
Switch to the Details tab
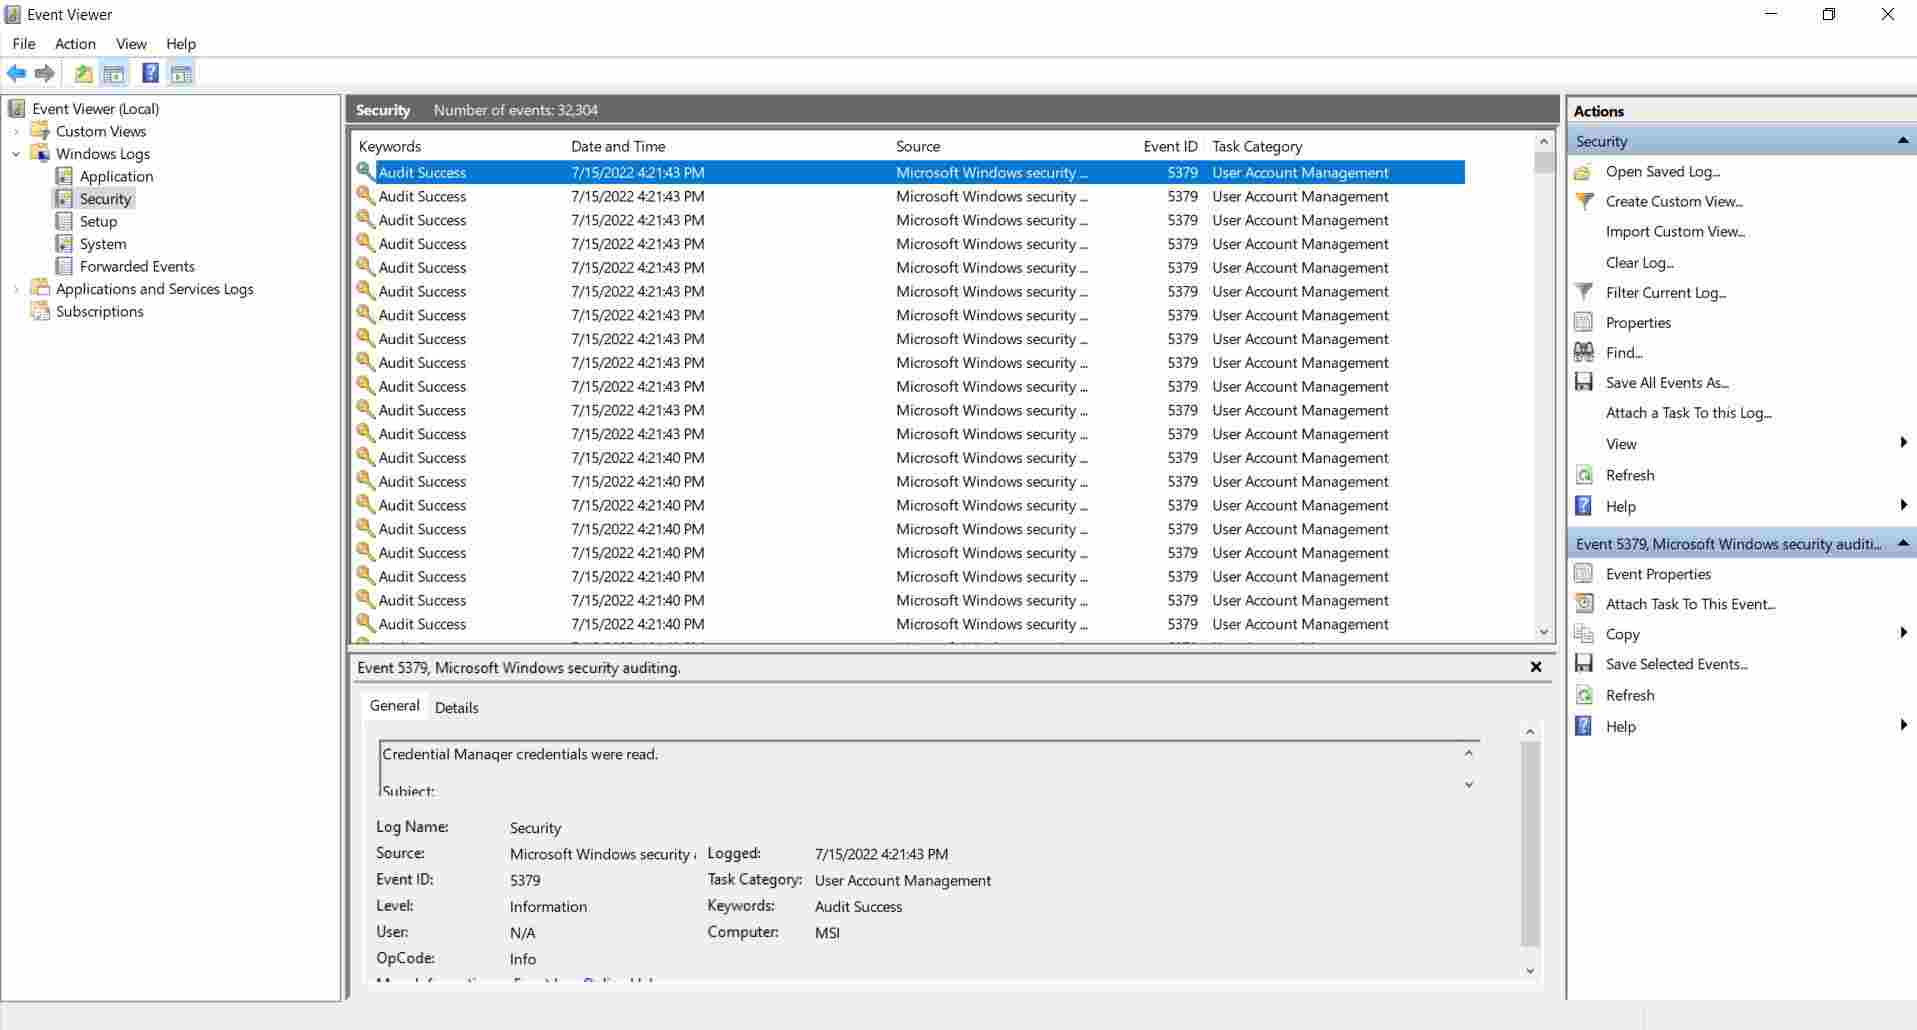click(x=457, y=707)
